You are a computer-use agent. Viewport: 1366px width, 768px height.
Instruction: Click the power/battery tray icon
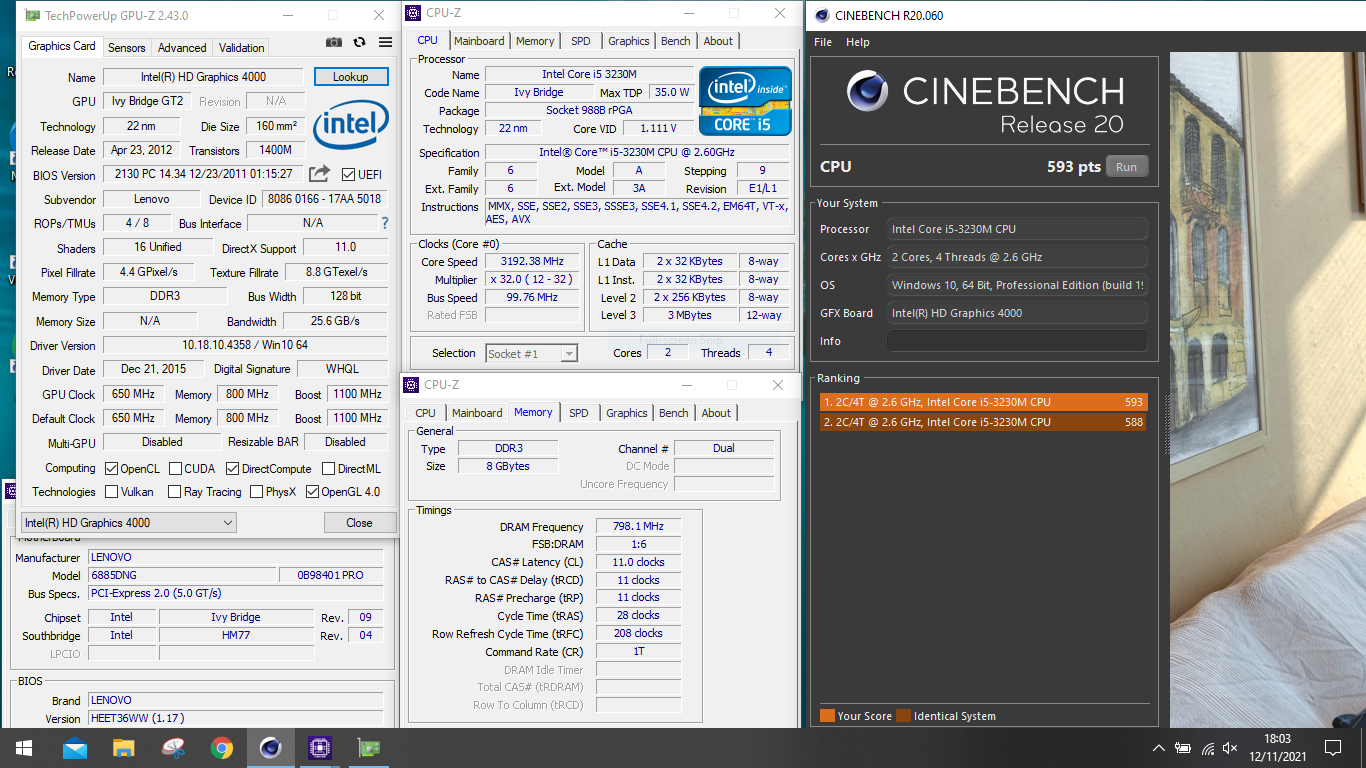(1183, 747)
